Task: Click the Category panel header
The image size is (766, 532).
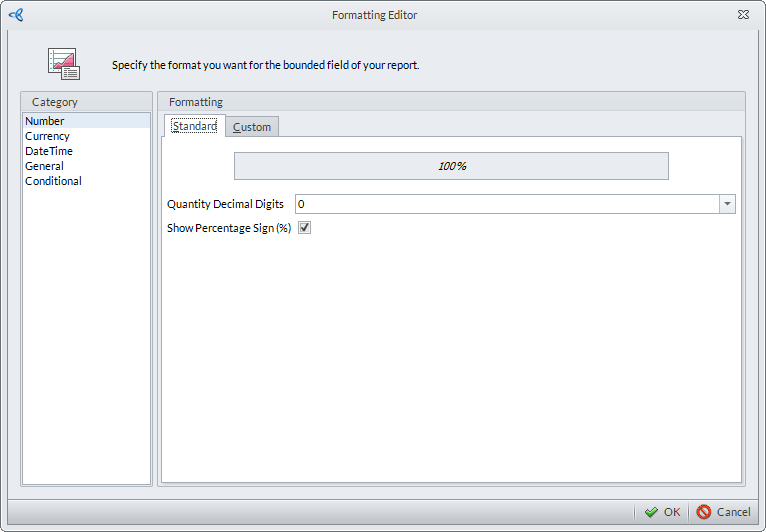Action: 55,102
